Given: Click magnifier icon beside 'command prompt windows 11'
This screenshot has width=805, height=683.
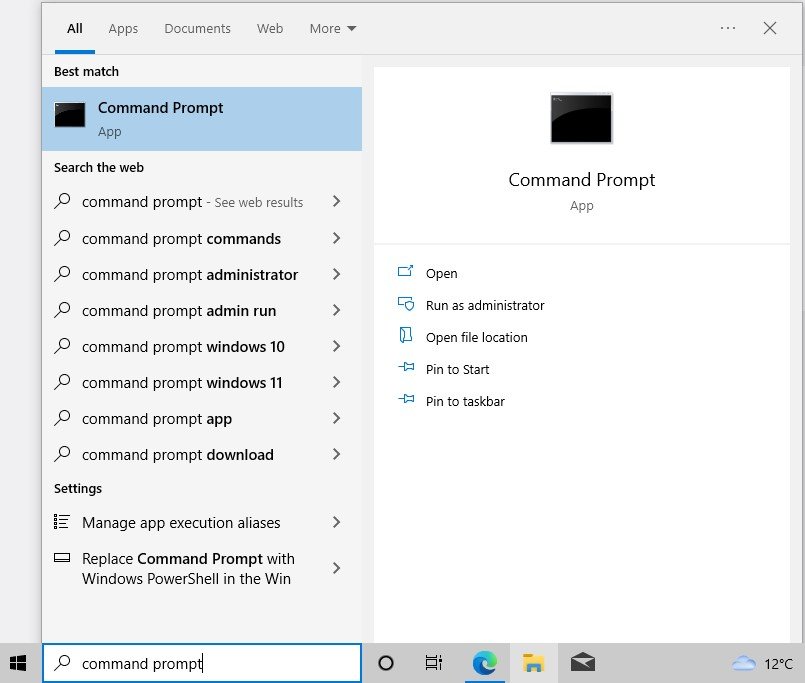Looking at the screenshot, I should [62, 382].
